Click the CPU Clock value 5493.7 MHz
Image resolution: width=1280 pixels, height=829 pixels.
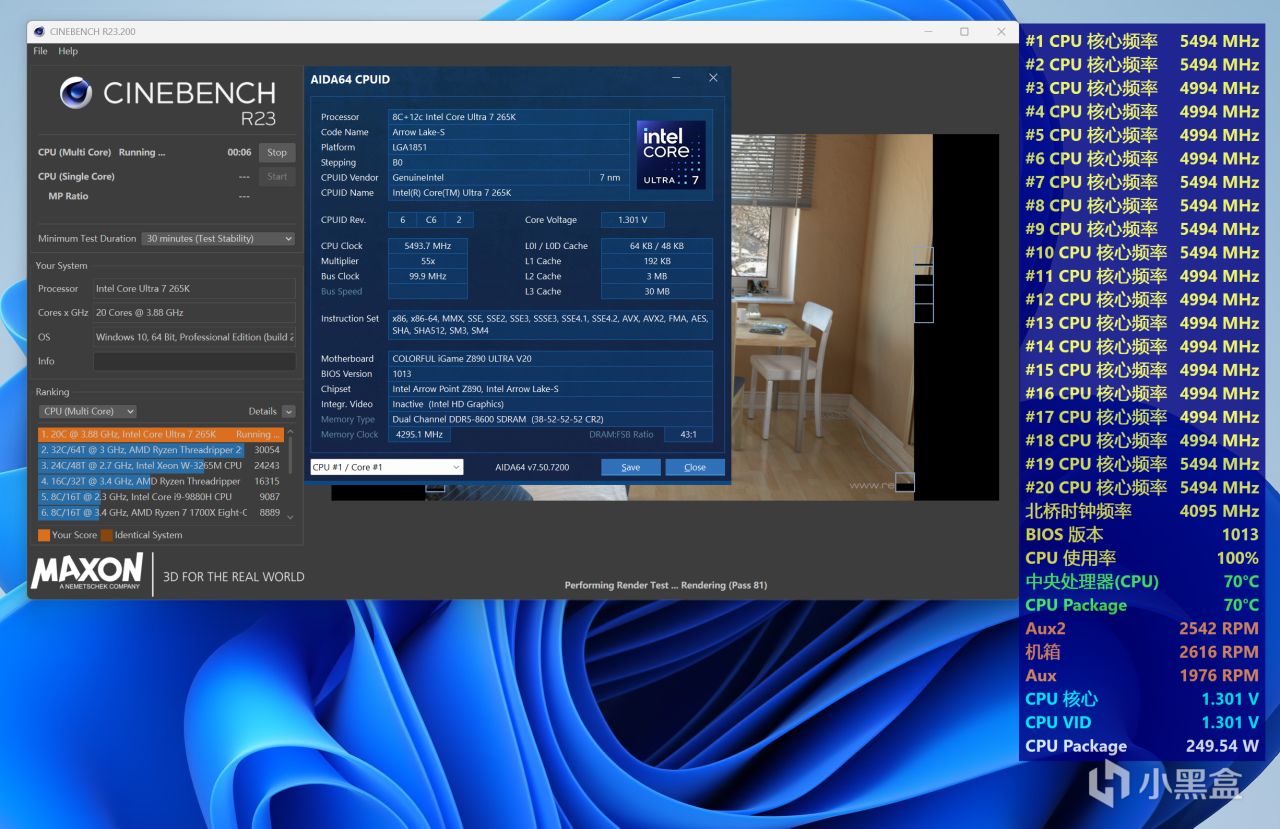[428, 246]
